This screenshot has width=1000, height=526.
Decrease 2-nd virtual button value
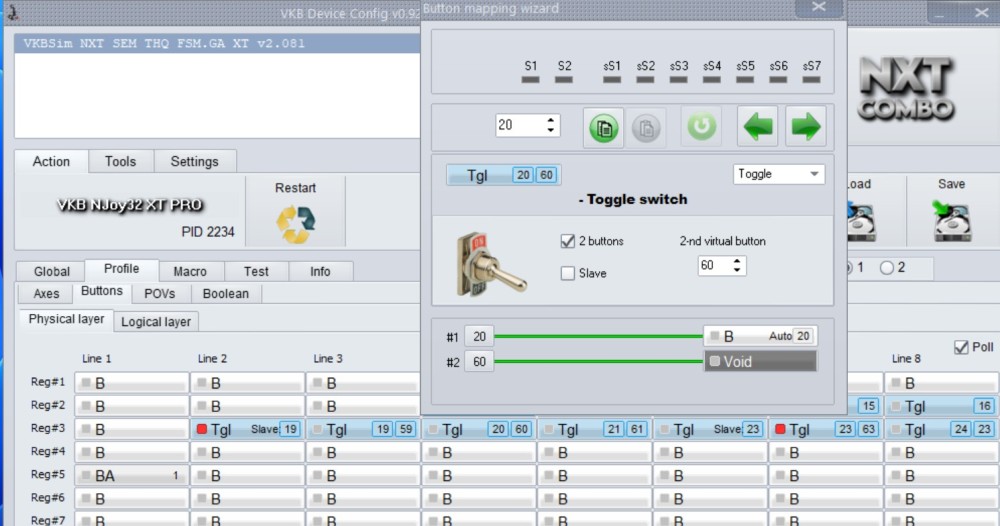click(x=737, y=270)
